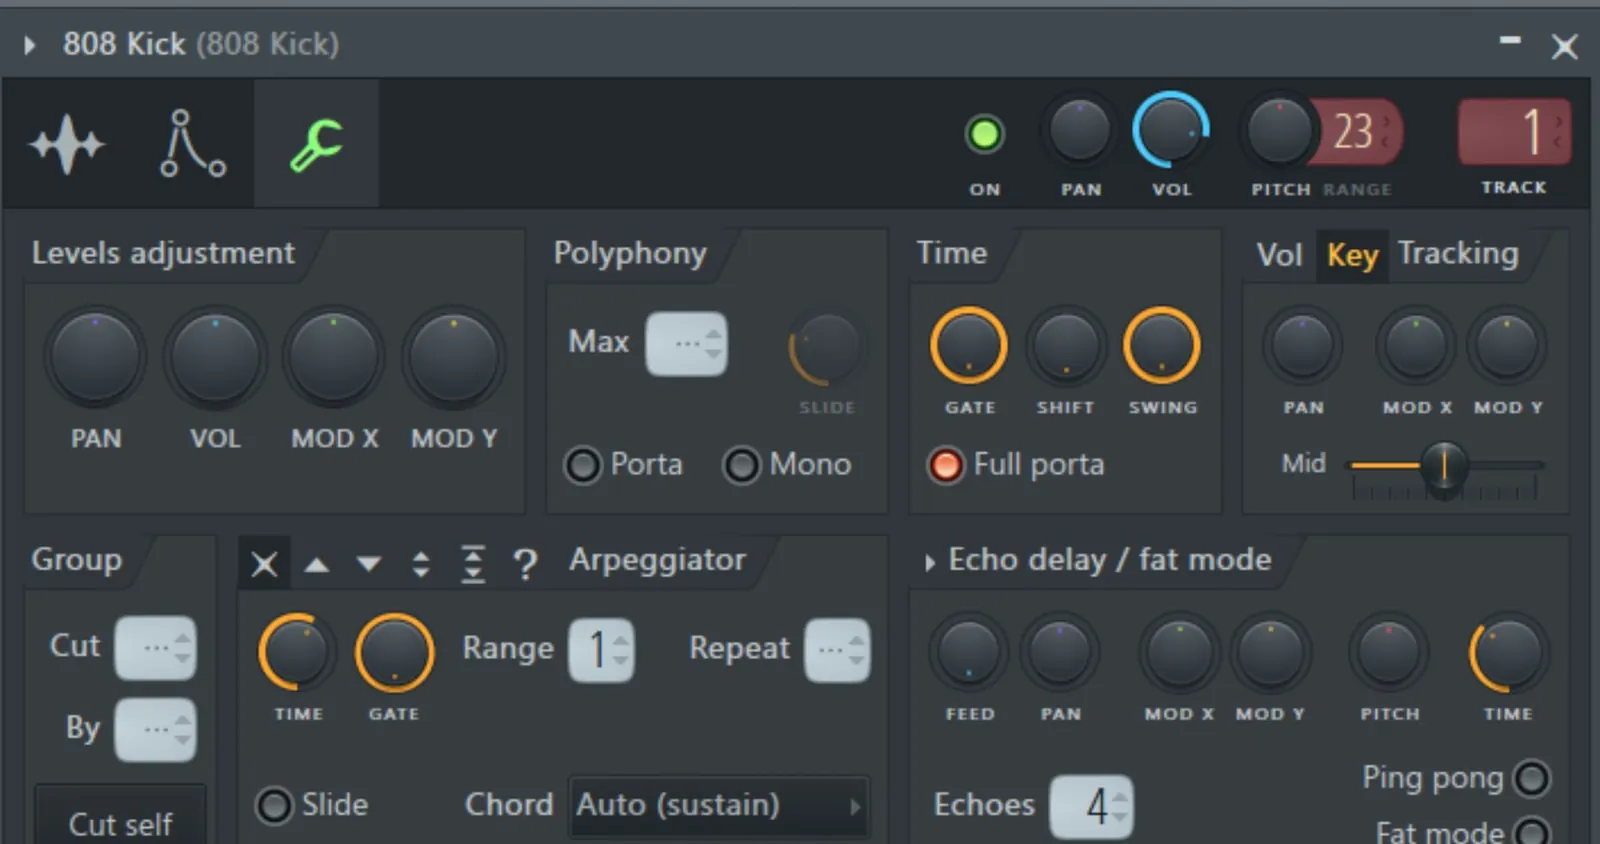Click the Polyphony SLIDE knob

click(826, 349)
